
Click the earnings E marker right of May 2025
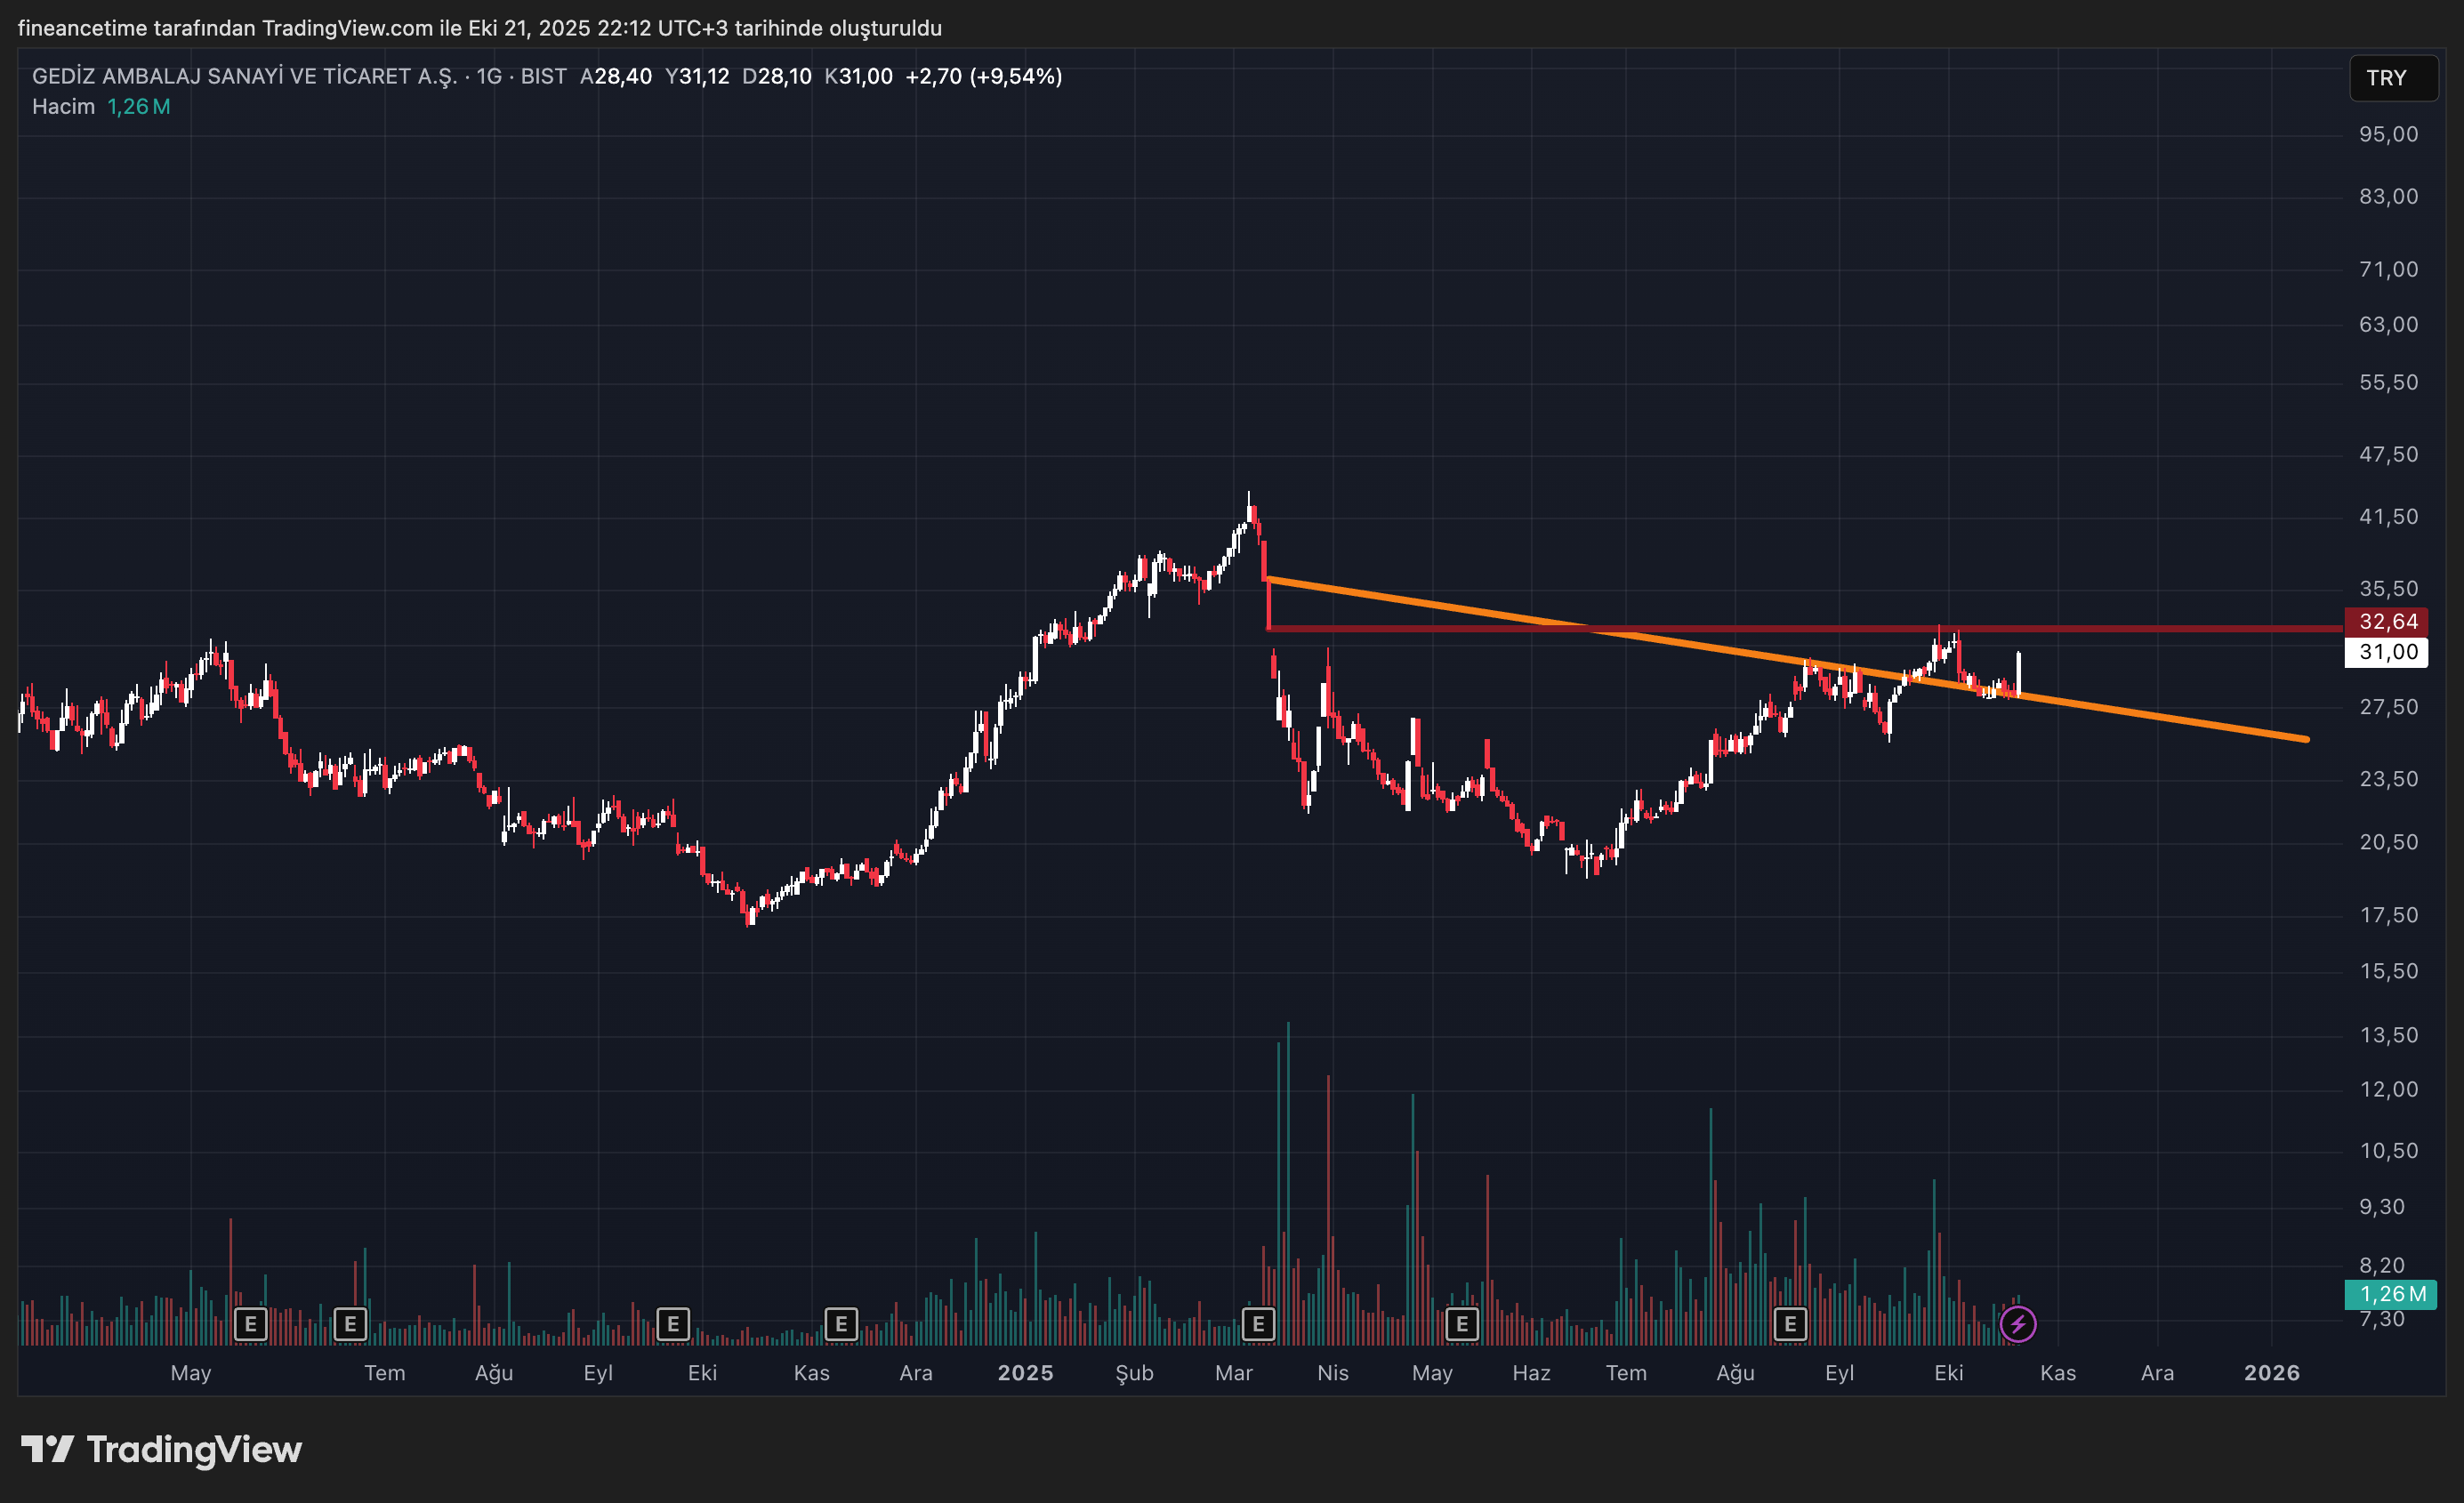(1462, 1324)
